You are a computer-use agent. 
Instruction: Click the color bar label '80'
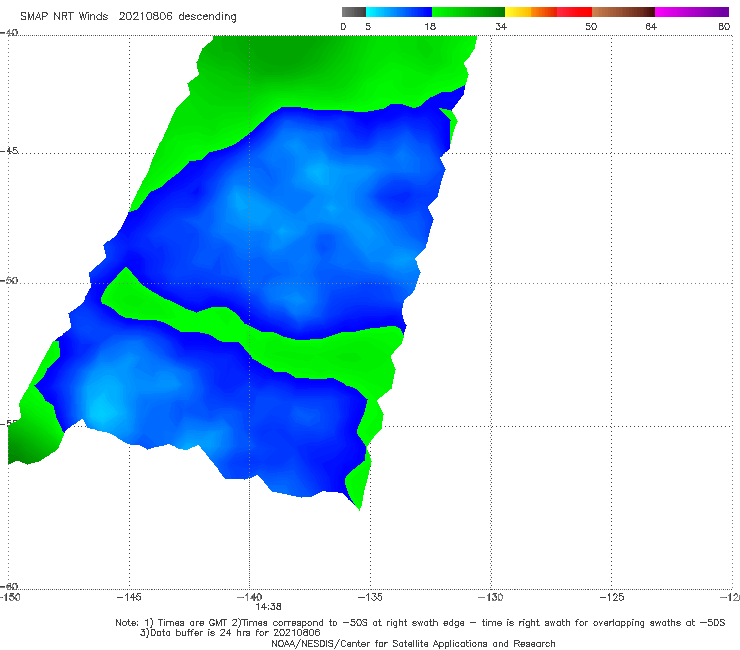pyautogui.click(x=724, y=26)
